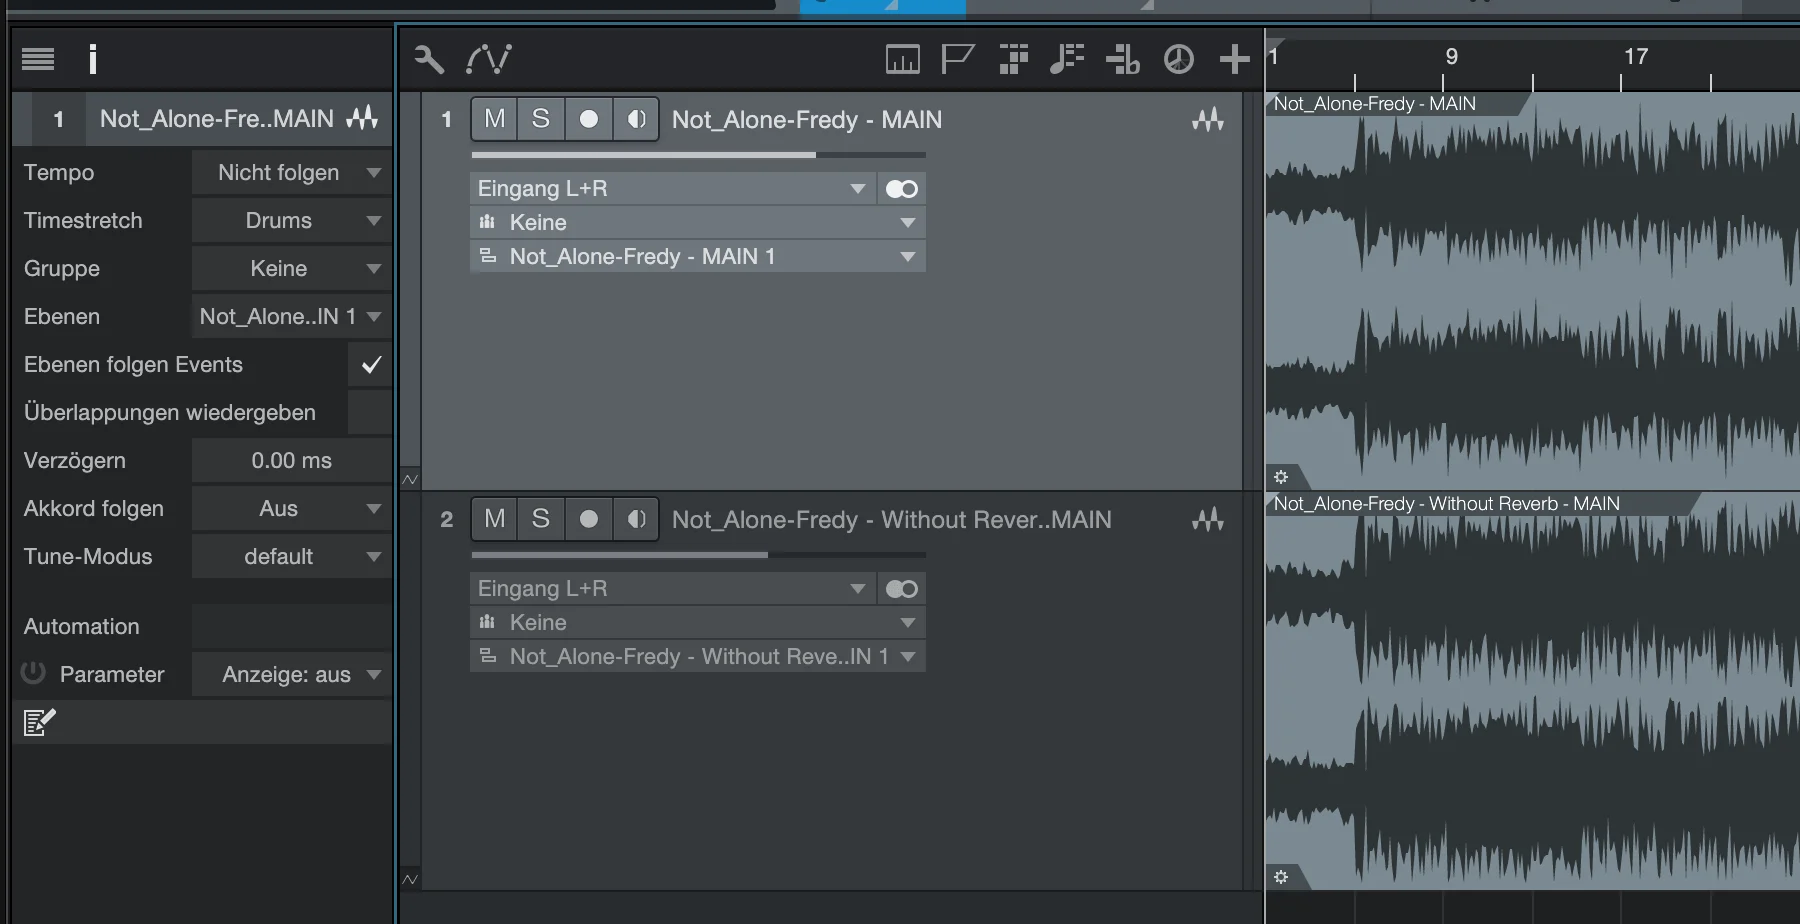Toggle Parameter automation power button
Screen dimensions: 1800x924
click(33, 673)
